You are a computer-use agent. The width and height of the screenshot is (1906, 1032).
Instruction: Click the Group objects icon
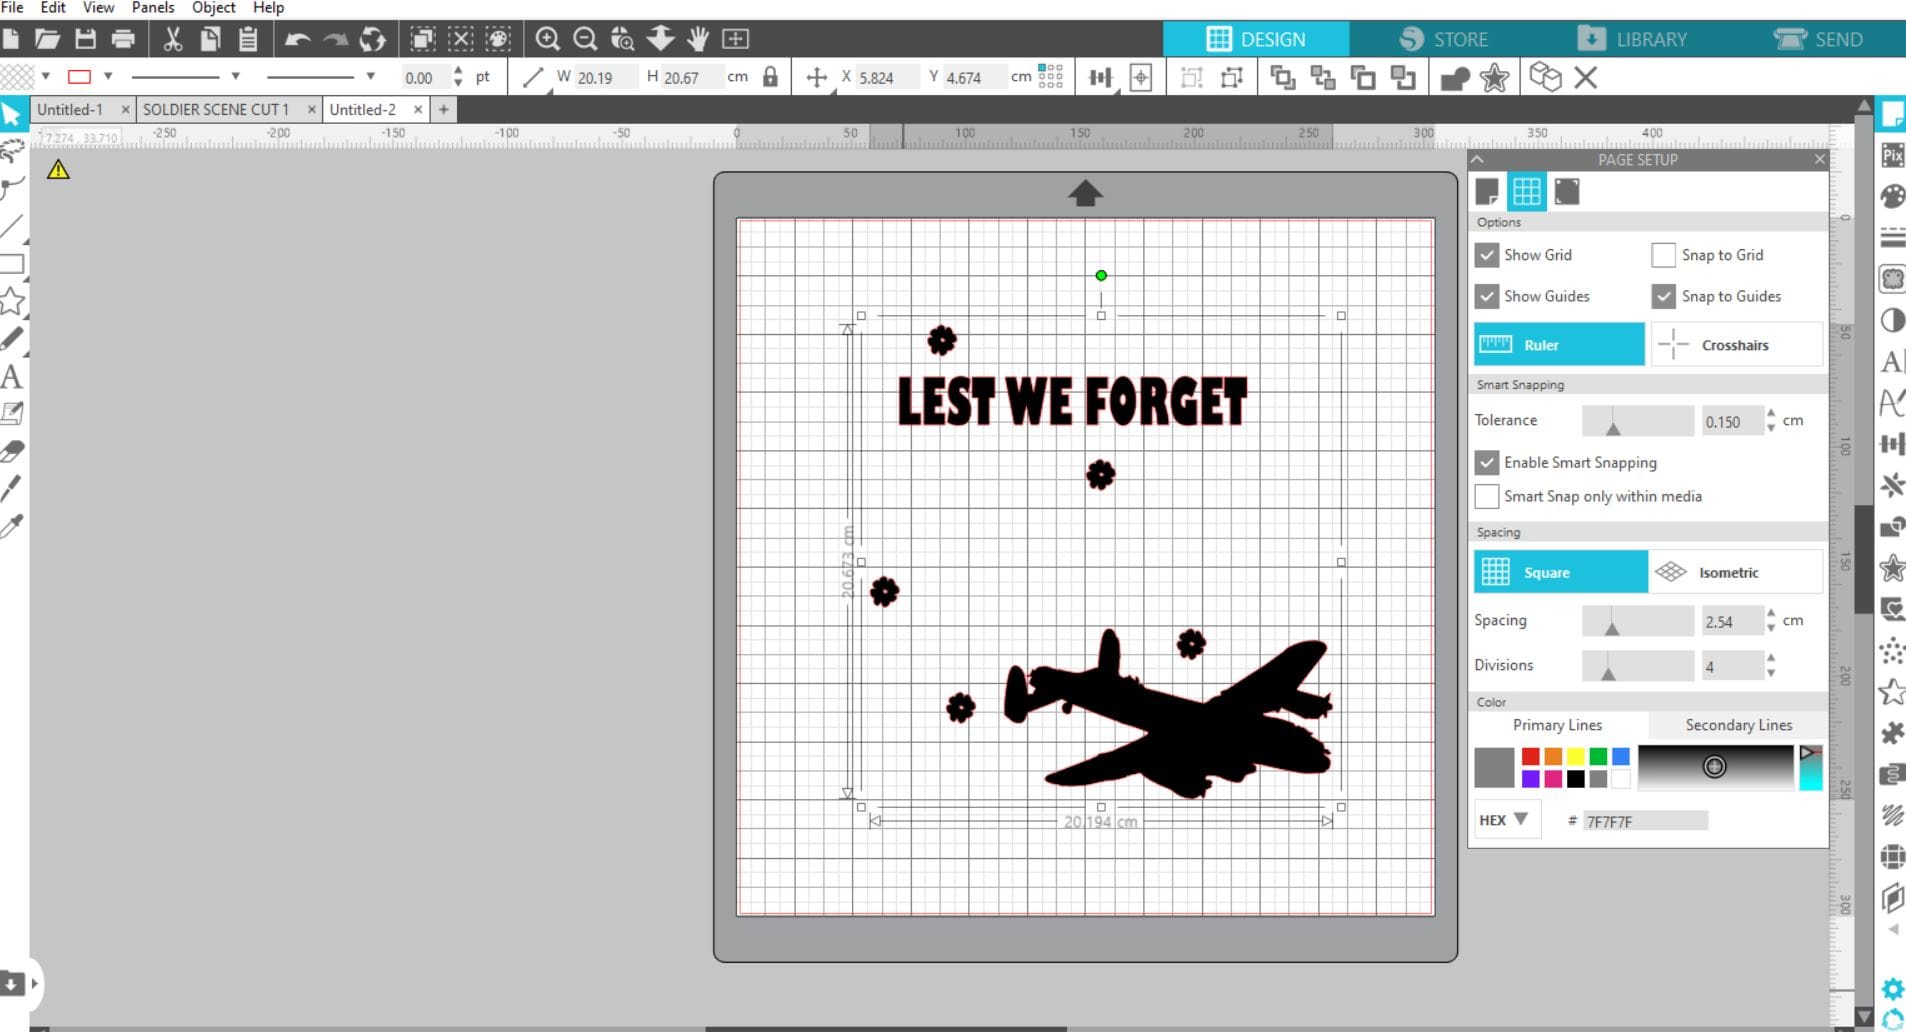click(1191, 77)
